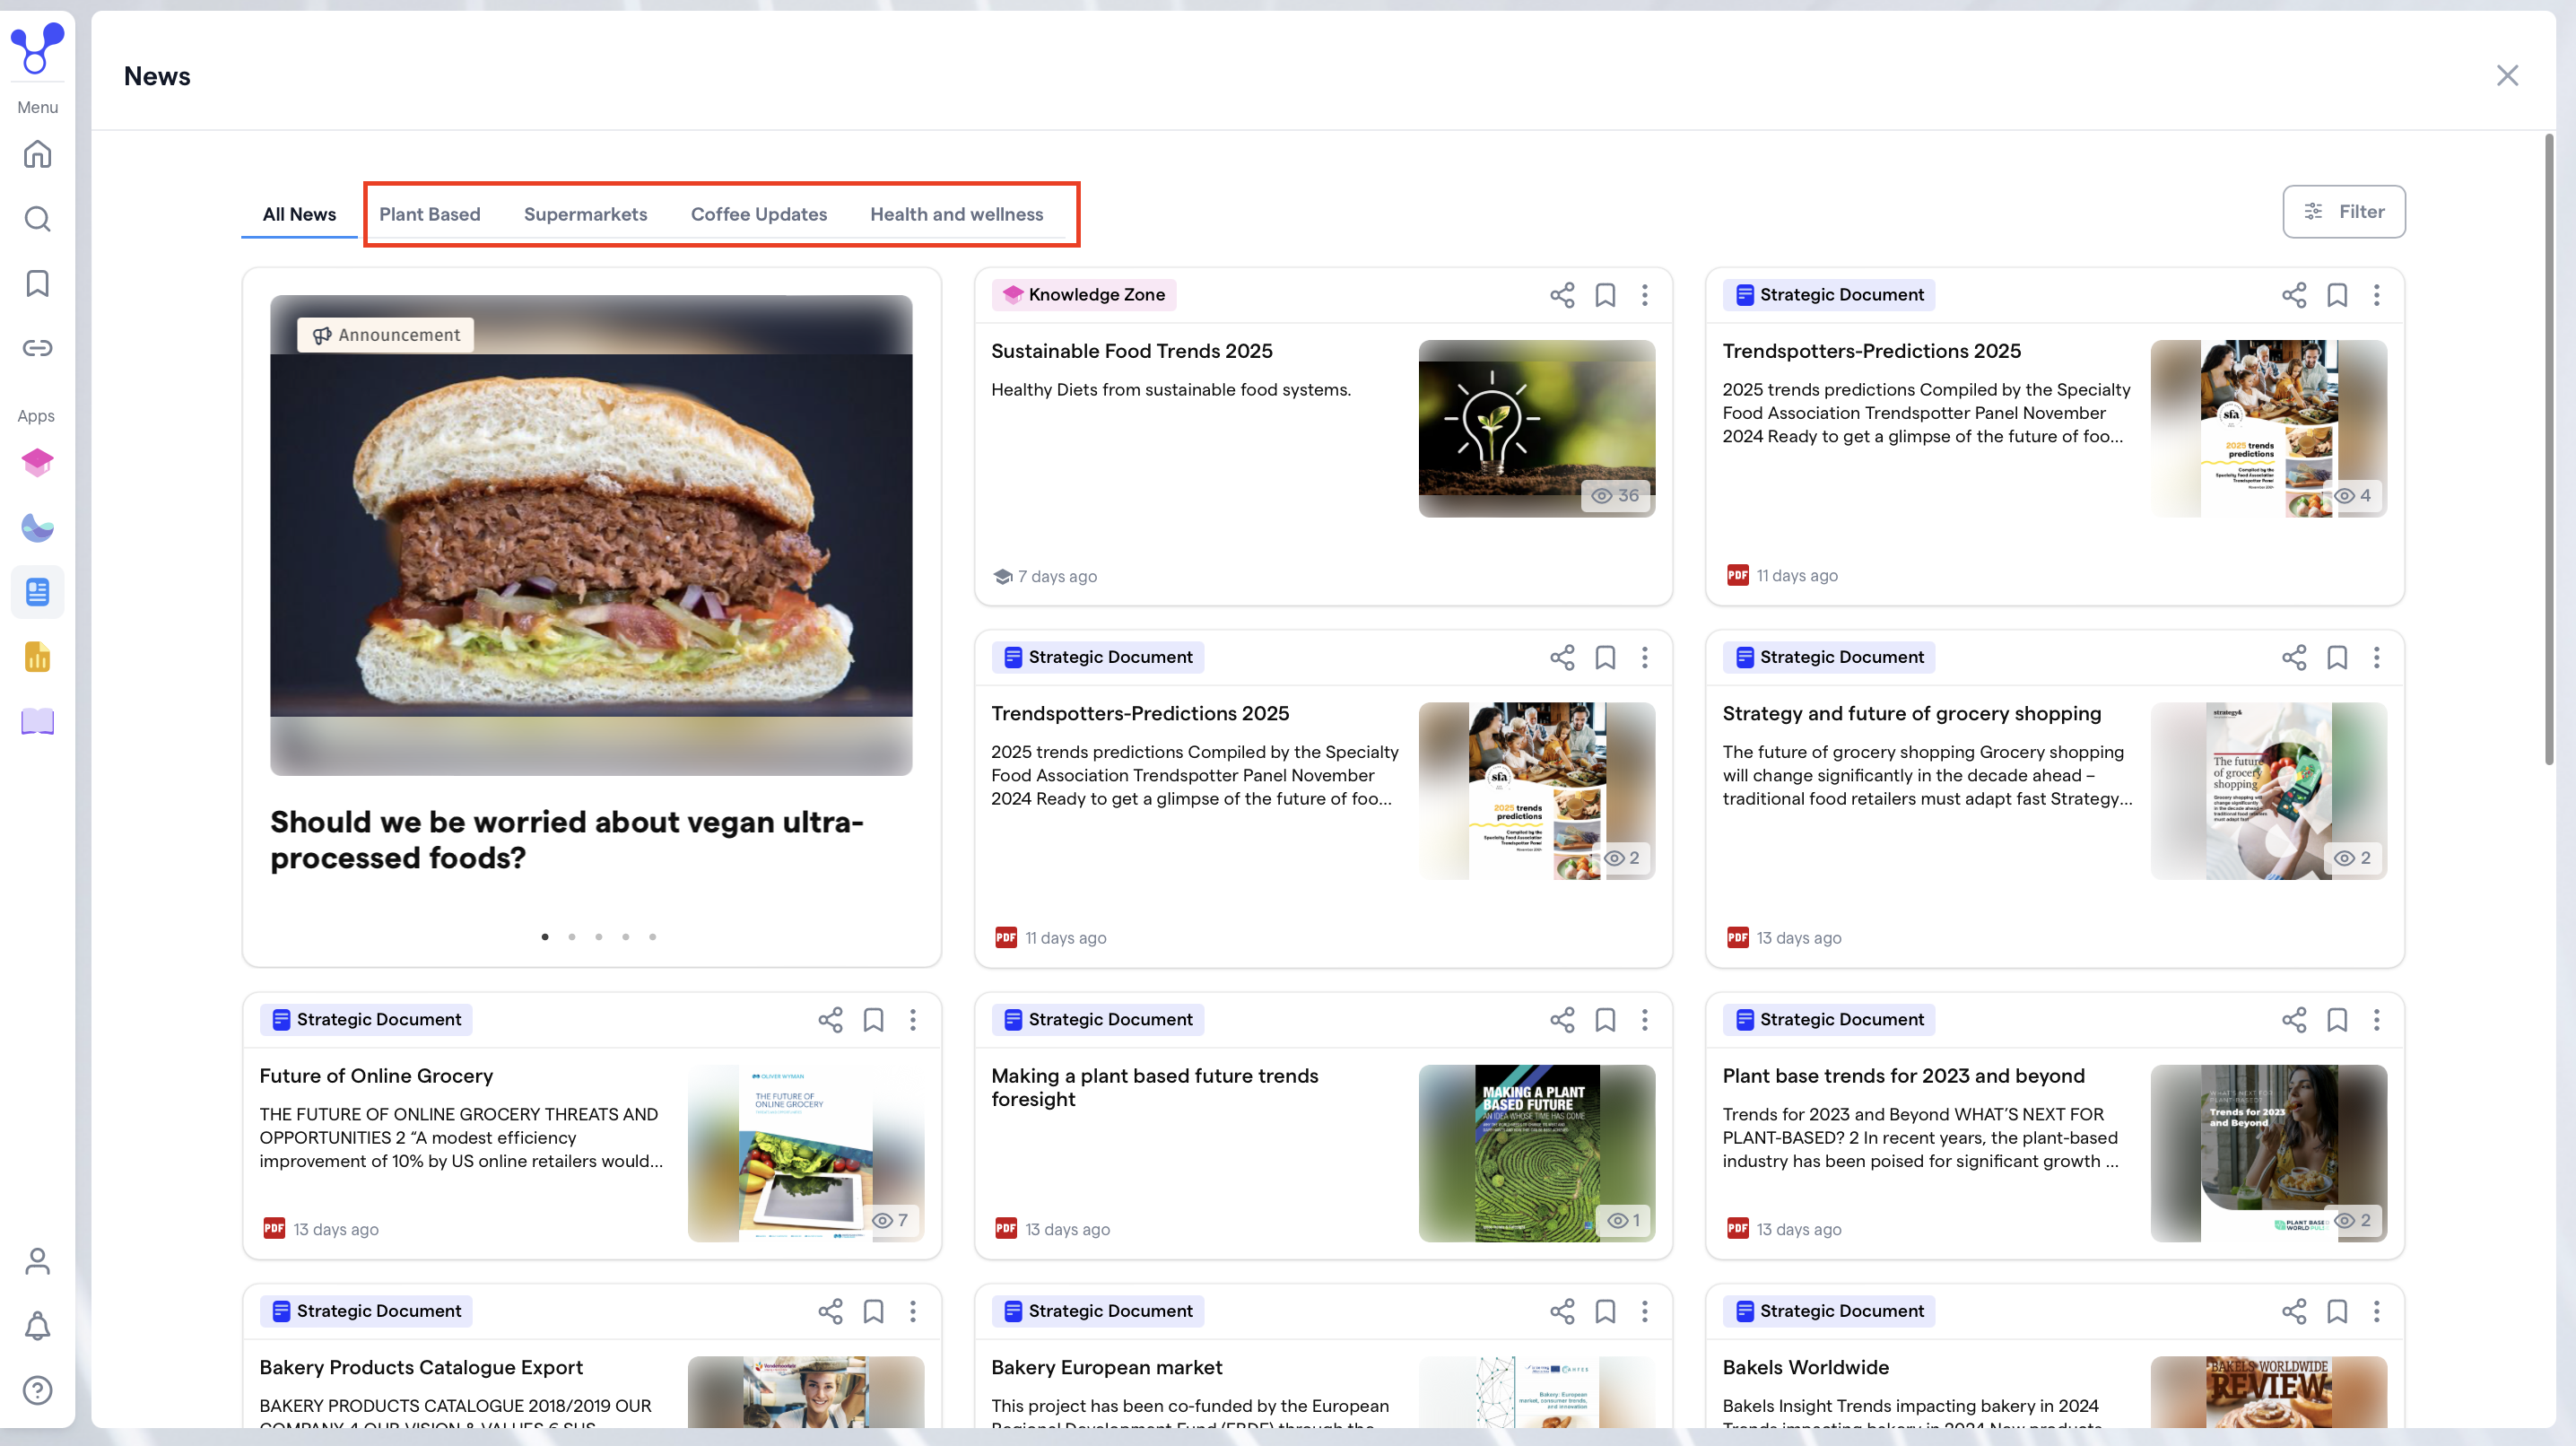Open Strategy and future of grocery shopping title
Screen dimensions: 2576x1446
(1912, 714)
